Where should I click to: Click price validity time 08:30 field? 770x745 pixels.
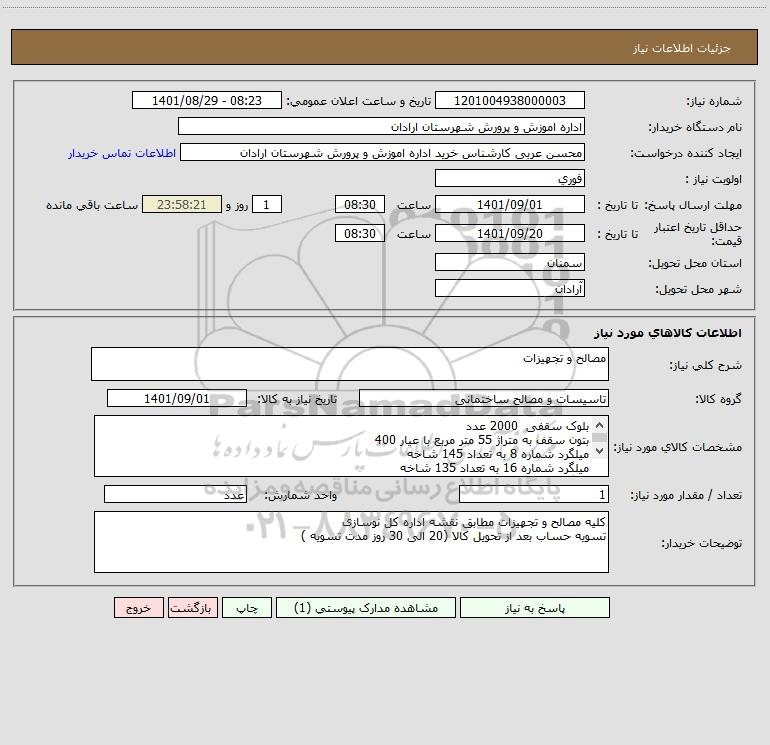359,233
